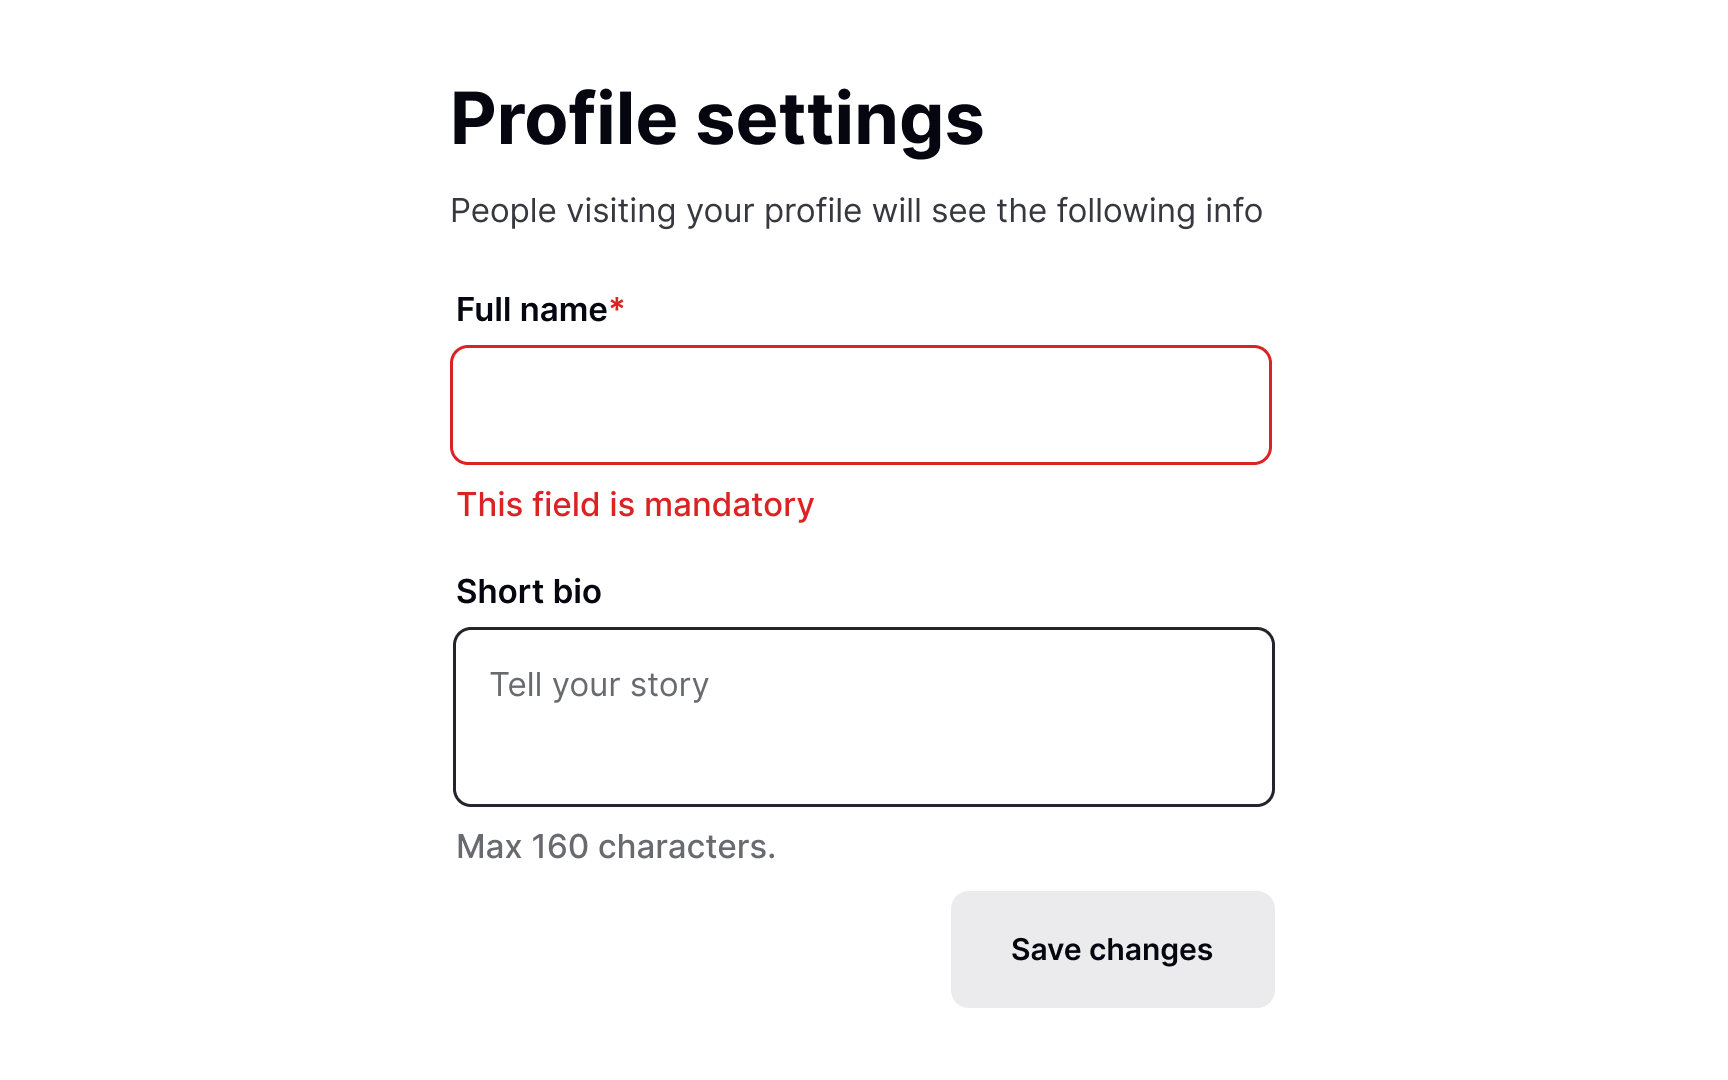Viewport: 1728px width, 1080px height.
Task: Click the profile visibility description text
Action: (857, 210)
